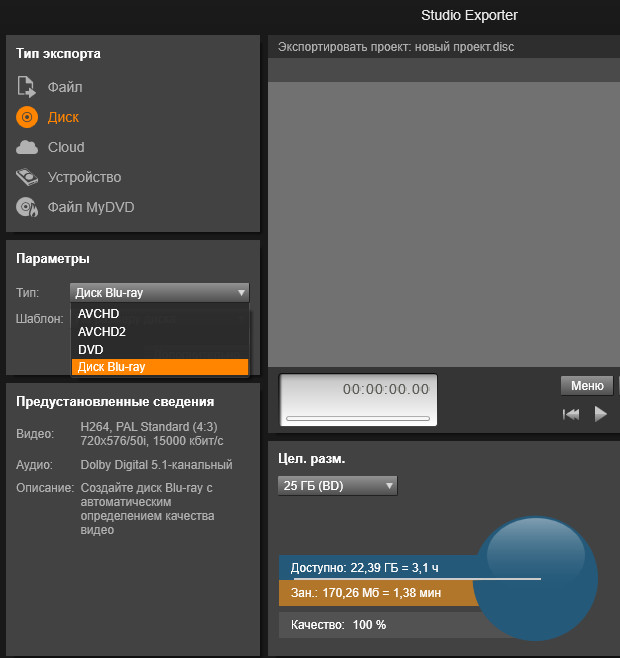The width and height of the screenshot is (620, 658).
Task: Click the Dolby Digital 5.1-канальный audio info
Action: [x=156, y=465]
